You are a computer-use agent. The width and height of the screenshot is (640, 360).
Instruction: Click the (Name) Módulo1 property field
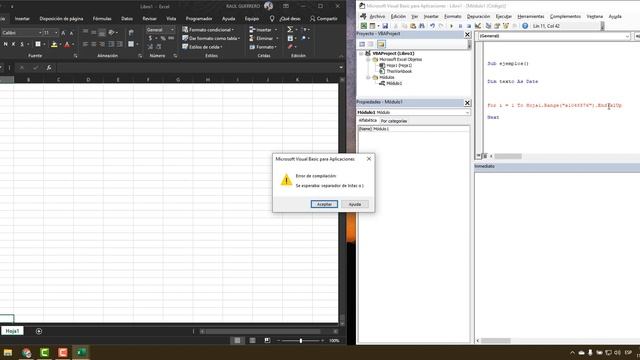tap(413, 129)
